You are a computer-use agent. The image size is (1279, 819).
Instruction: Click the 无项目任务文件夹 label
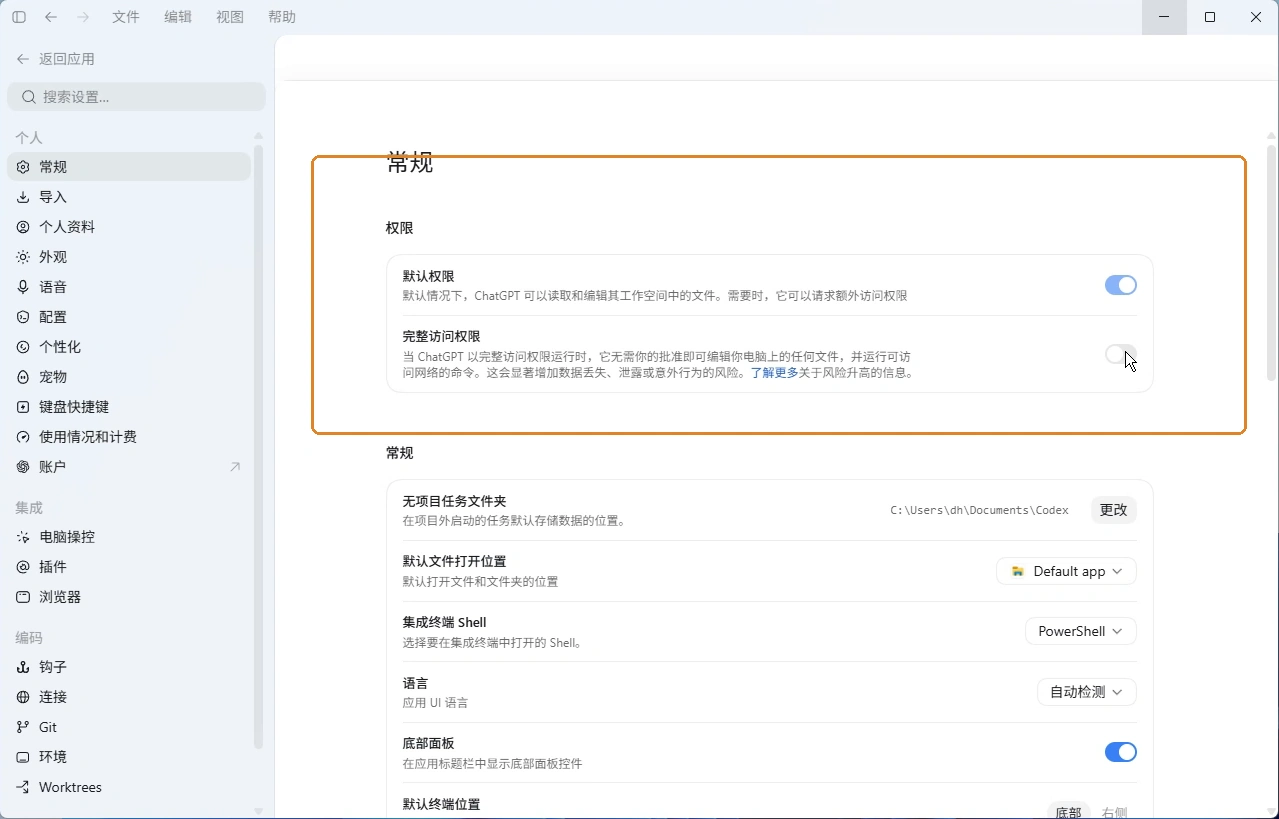click(x=454, y=501)
